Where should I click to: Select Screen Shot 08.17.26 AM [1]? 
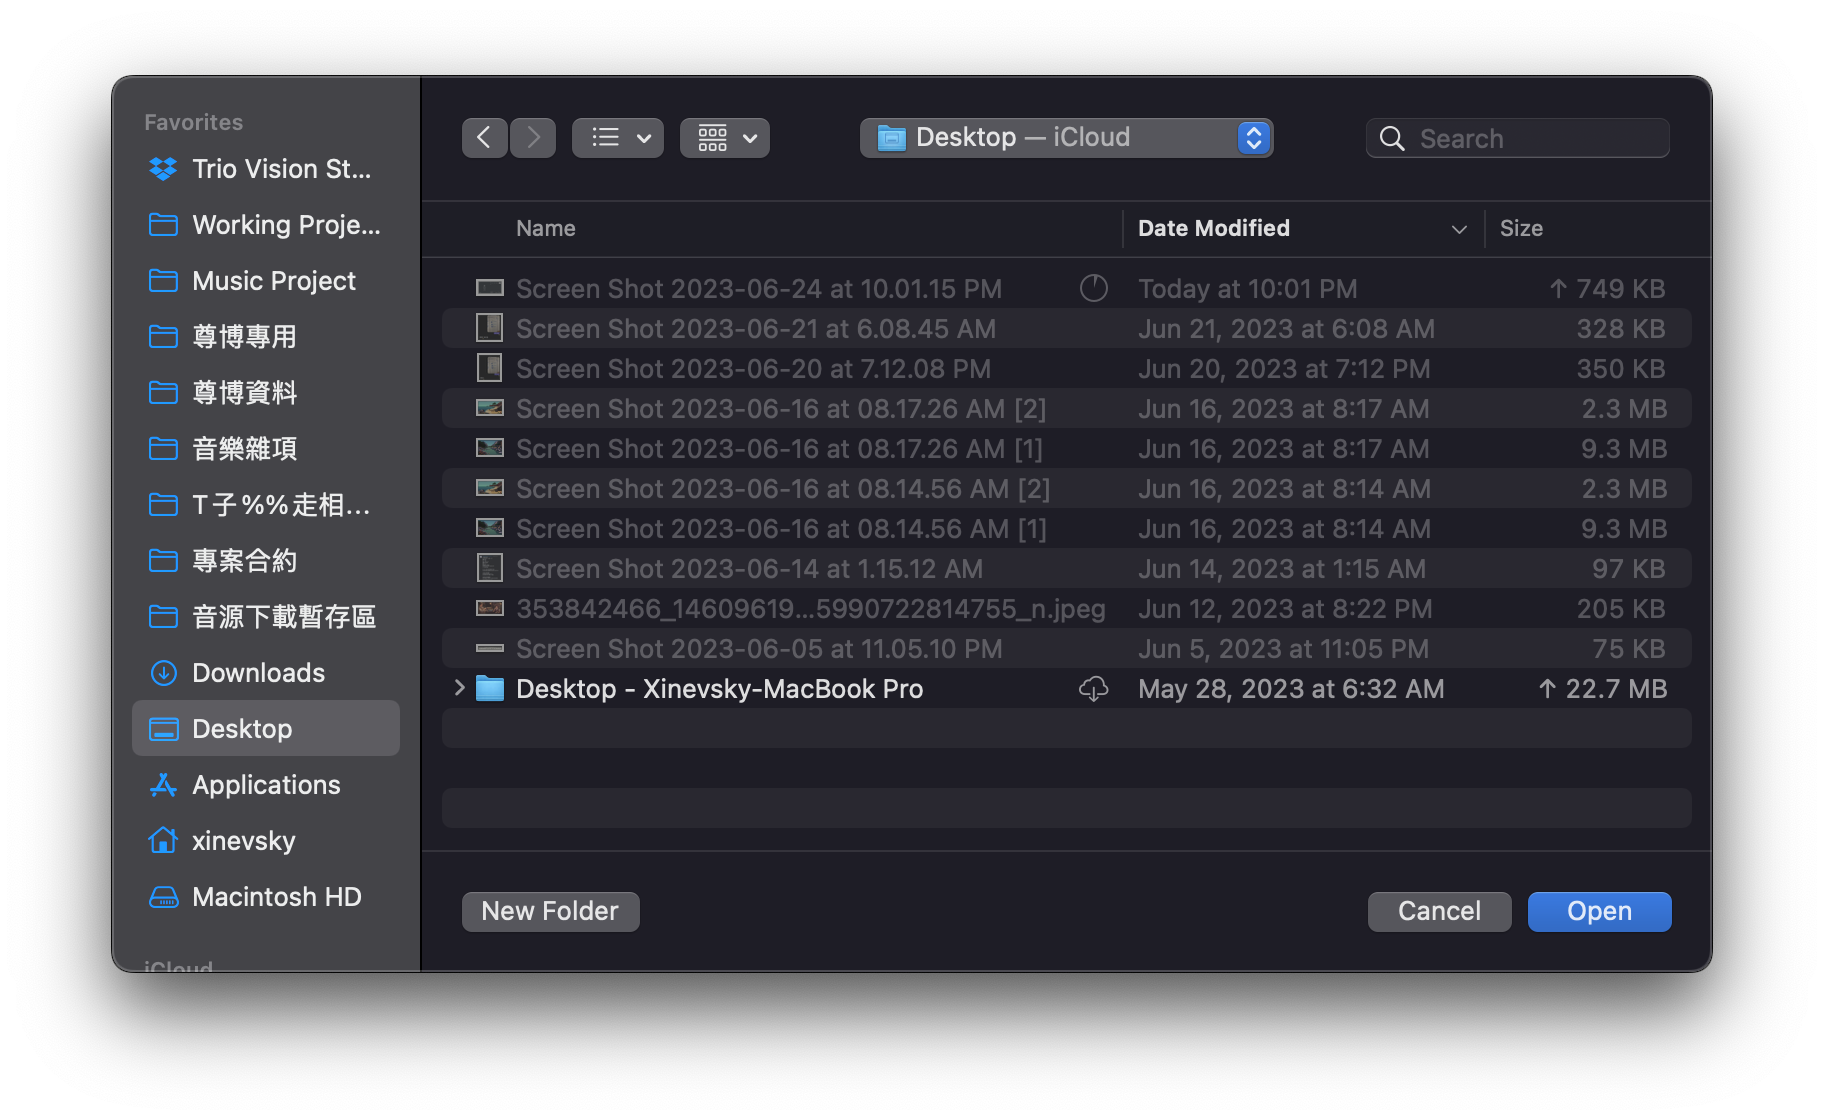[x=1067, y=448]
